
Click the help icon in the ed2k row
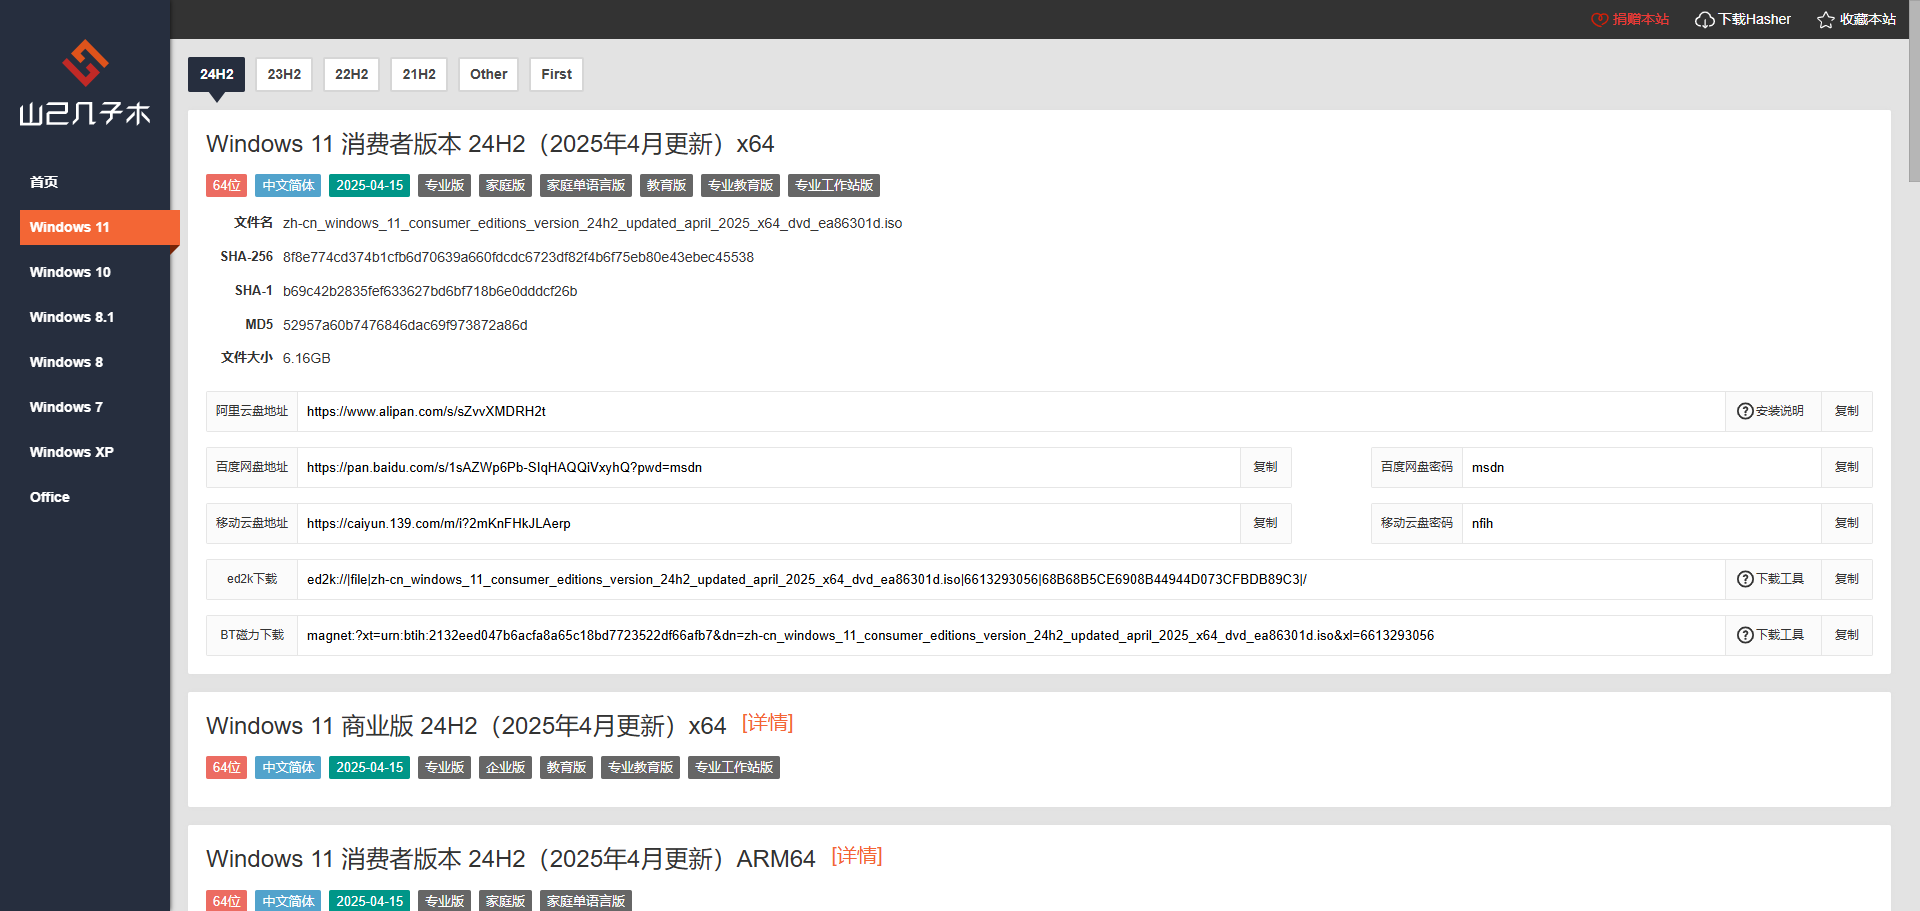click(x=1745, y=579)
